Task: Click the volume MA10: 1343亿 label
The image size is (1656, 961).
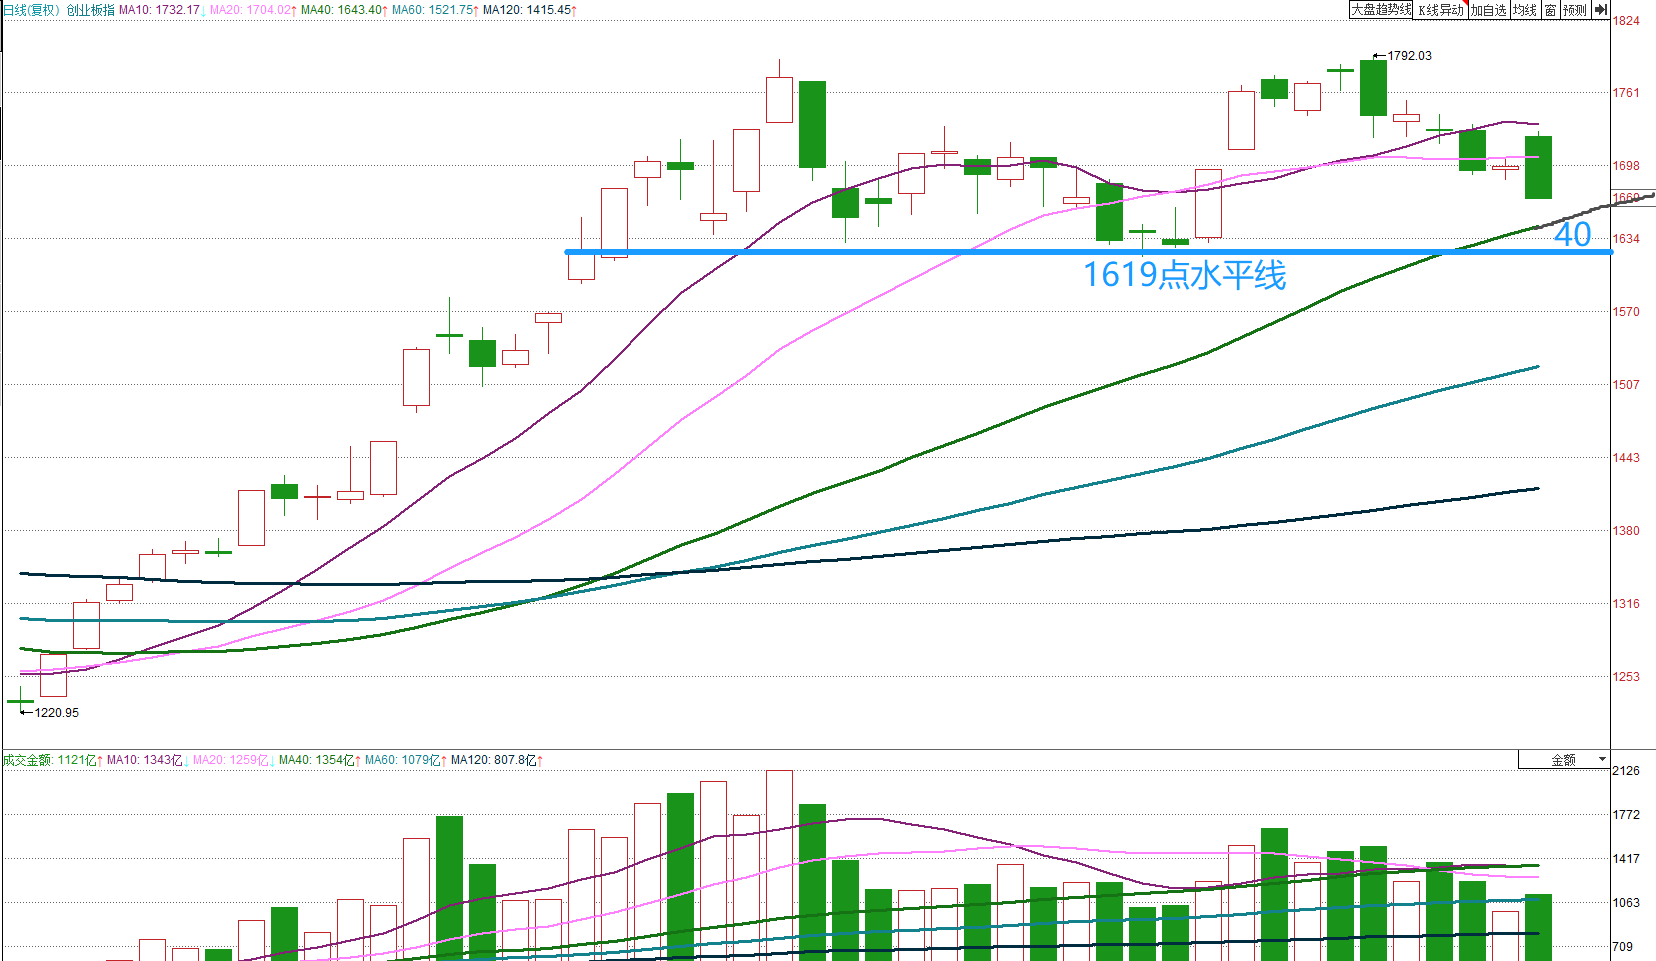Action: (148, 760)
